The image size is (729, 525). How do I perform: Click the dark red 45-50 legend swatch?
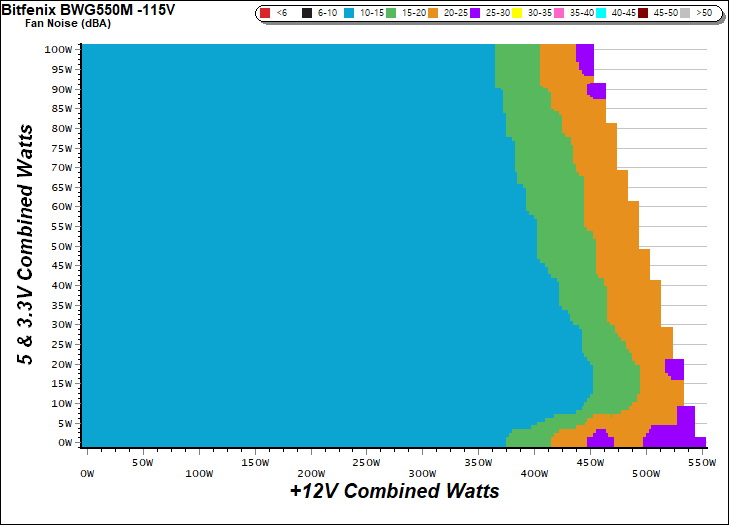click(x=643, y=13)
